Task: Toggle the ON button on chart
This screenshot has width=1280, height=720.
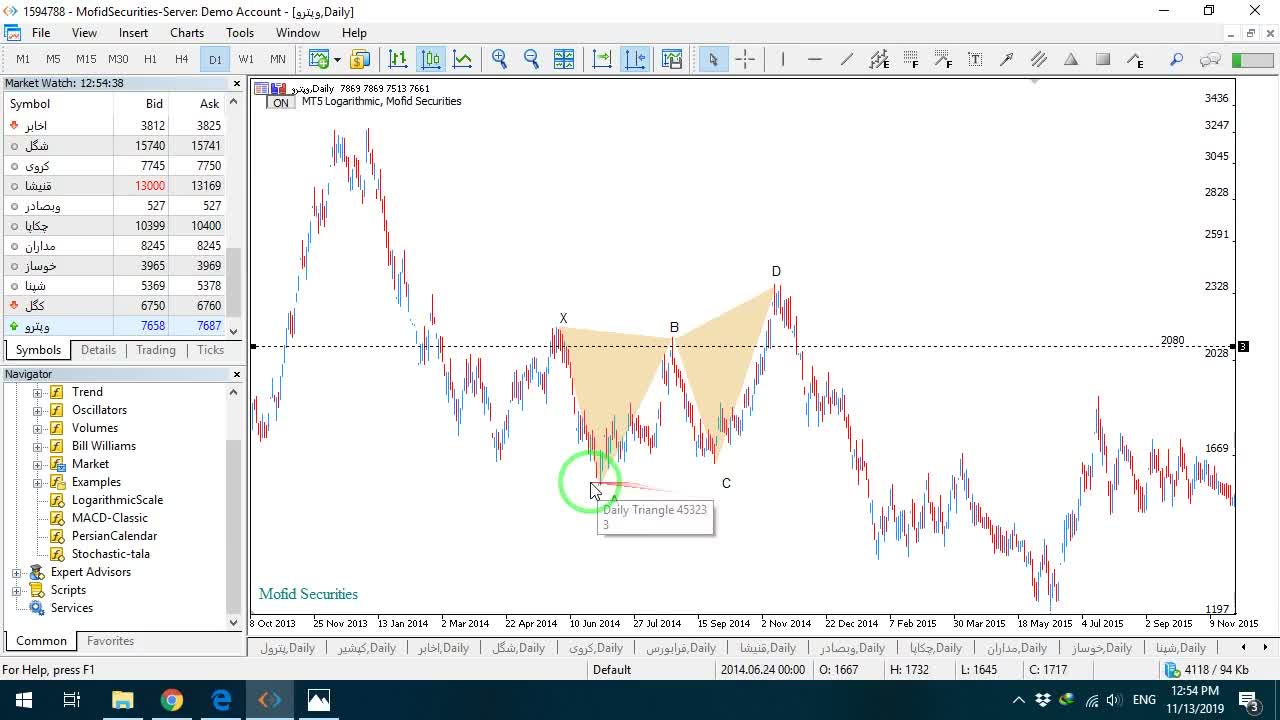Action: click(x=280, y=103)
